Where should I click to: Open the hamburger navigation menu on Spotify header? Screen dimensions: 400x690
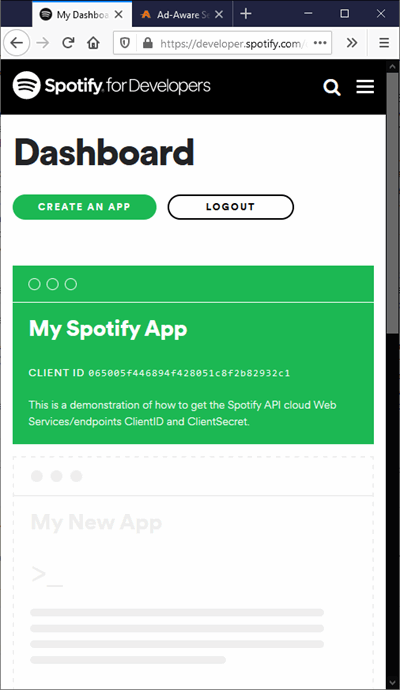[x=365, y=87]
